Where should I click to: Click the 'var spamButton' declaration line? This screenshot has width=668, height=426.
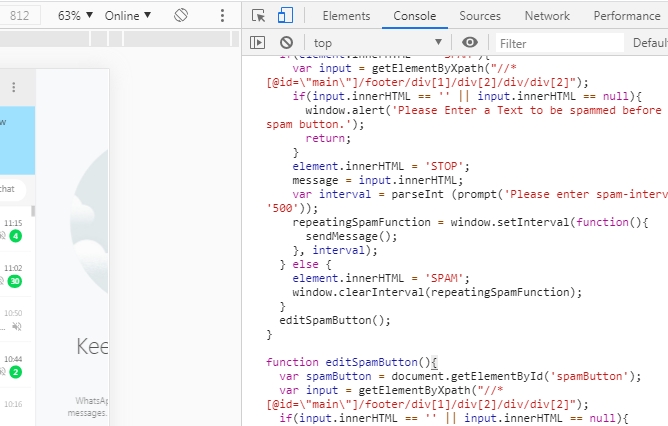click(x=460, y=376)
